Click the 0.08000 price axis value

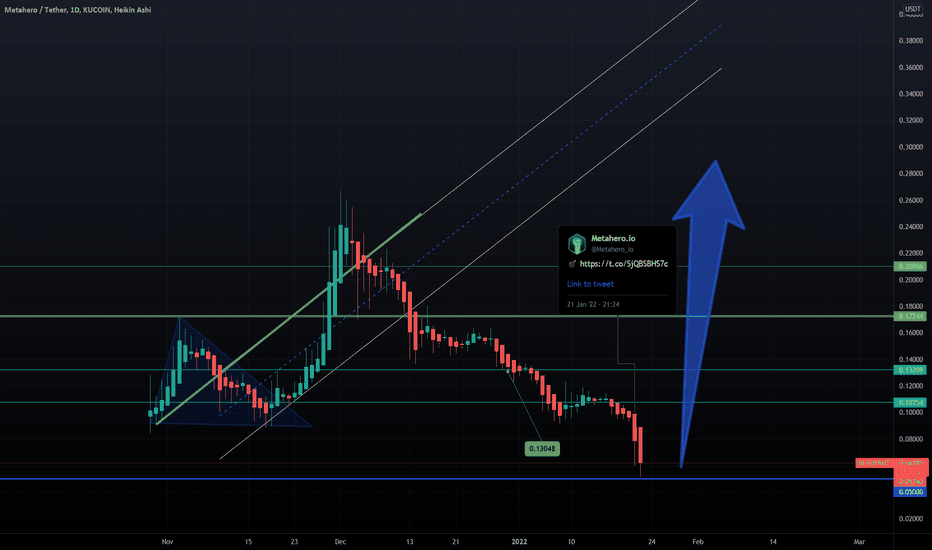911,439
